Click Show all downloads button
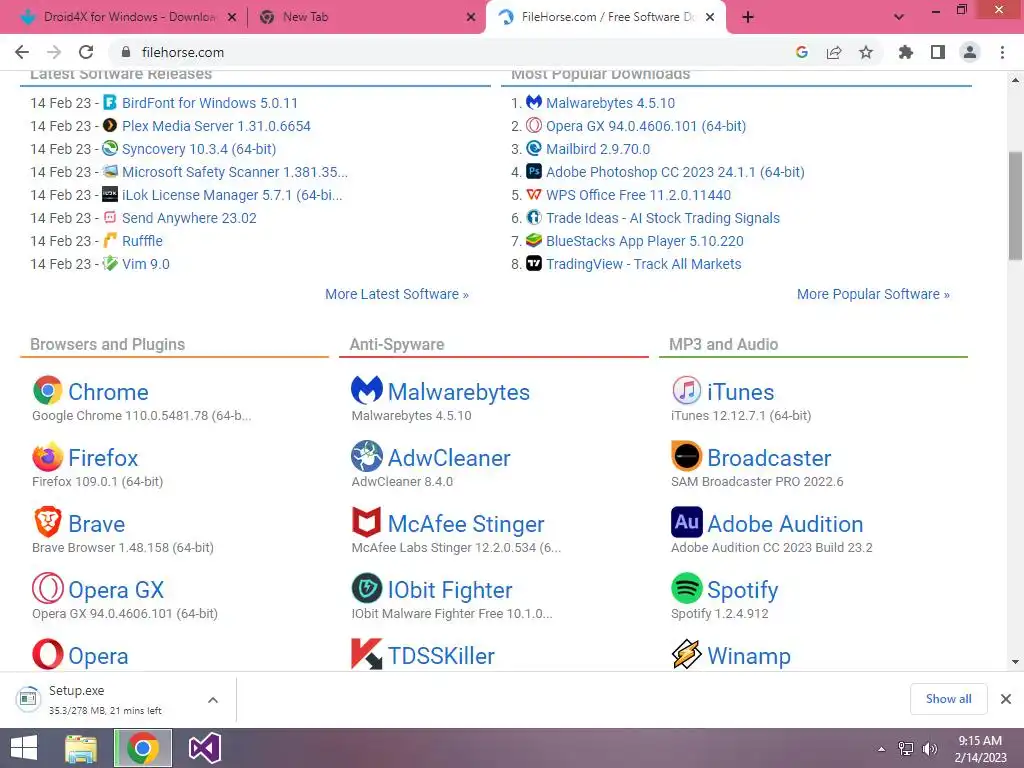 pos(948,699)
